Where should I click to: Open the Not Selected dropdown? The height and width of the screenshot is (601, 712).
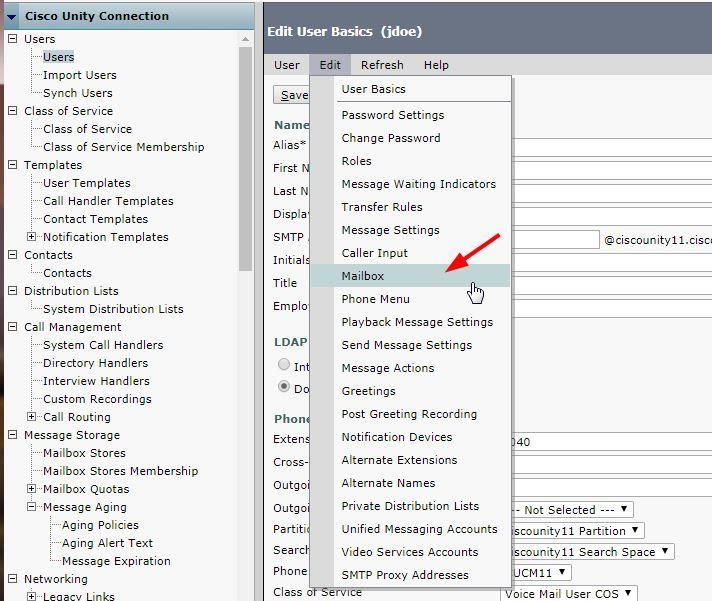(571, 509)
